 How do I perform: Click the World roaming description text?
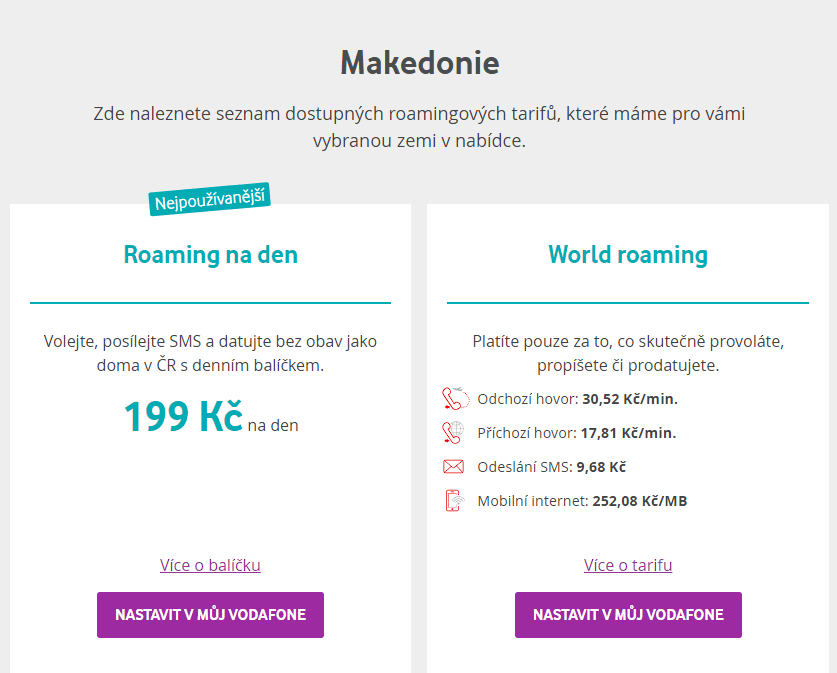click(x=628, y=353)
